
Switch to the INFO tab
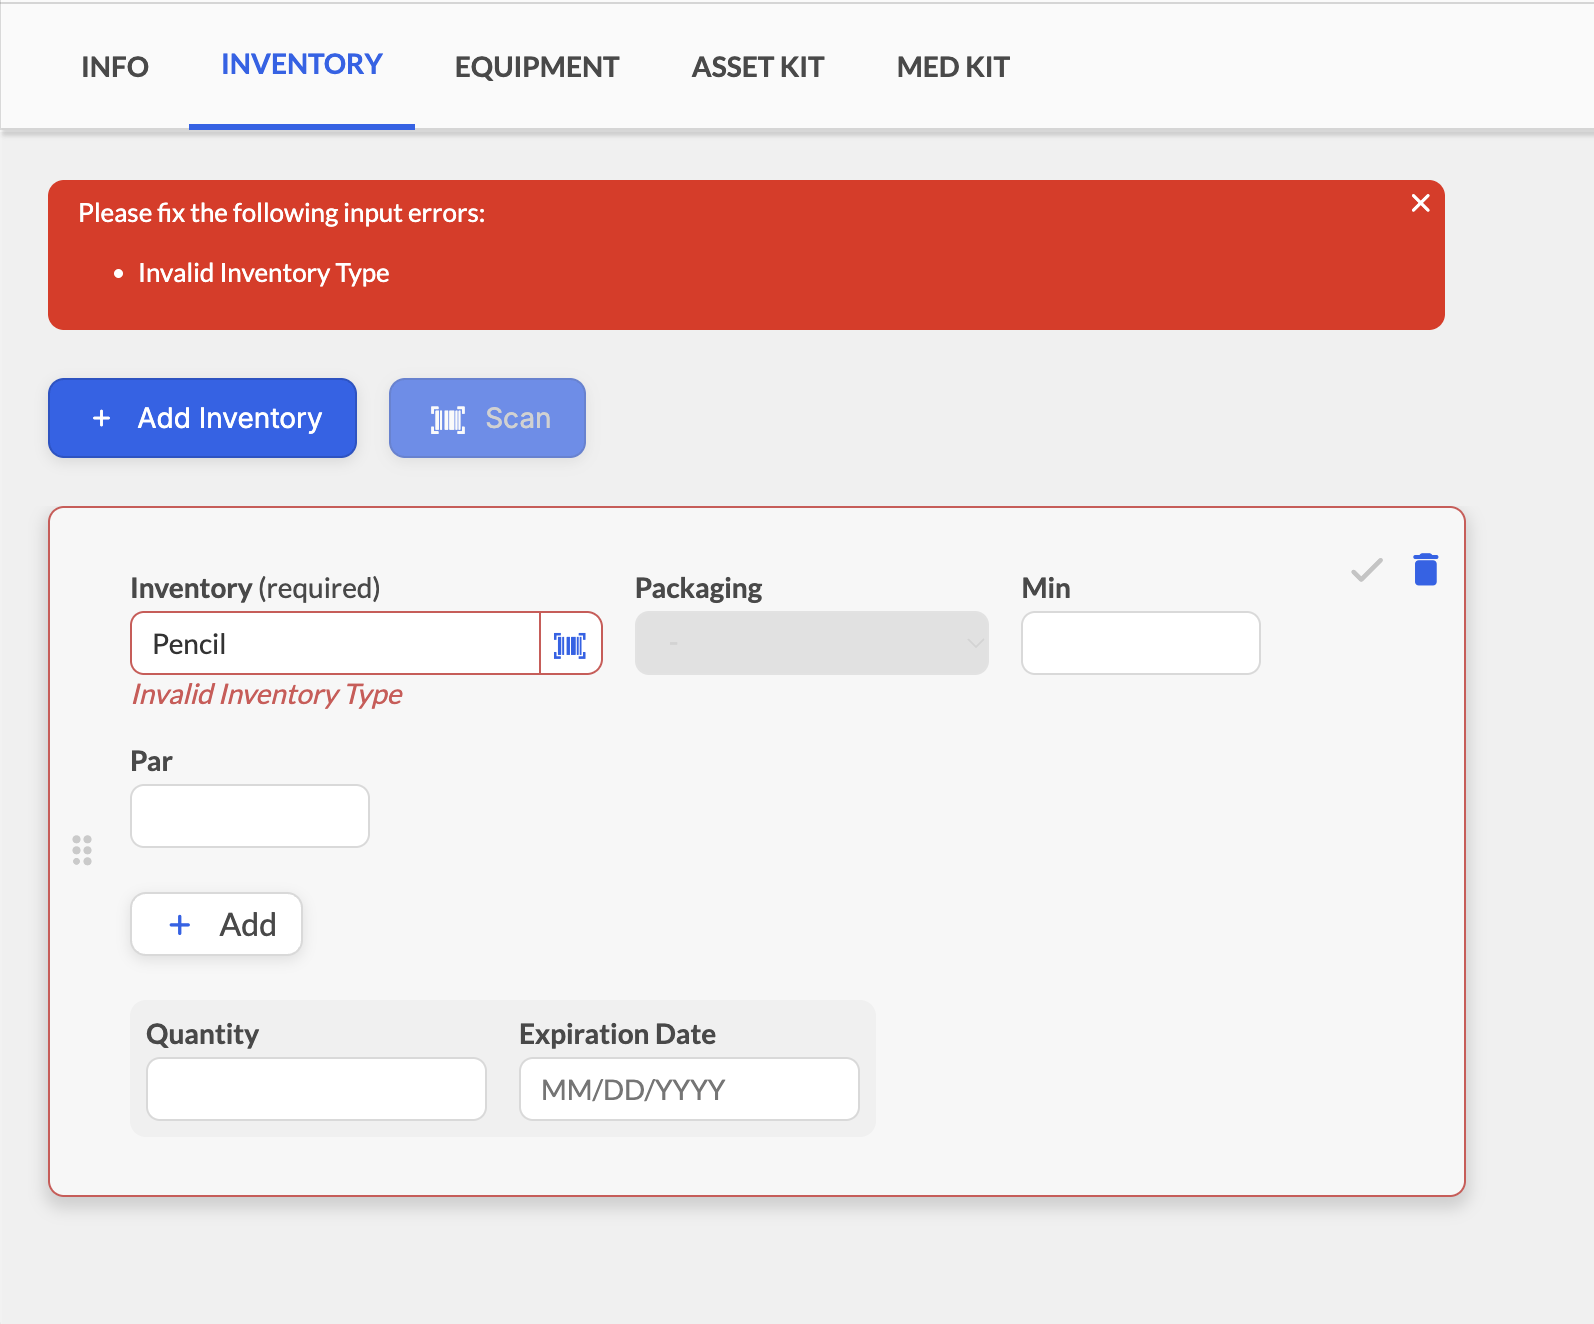115,67
